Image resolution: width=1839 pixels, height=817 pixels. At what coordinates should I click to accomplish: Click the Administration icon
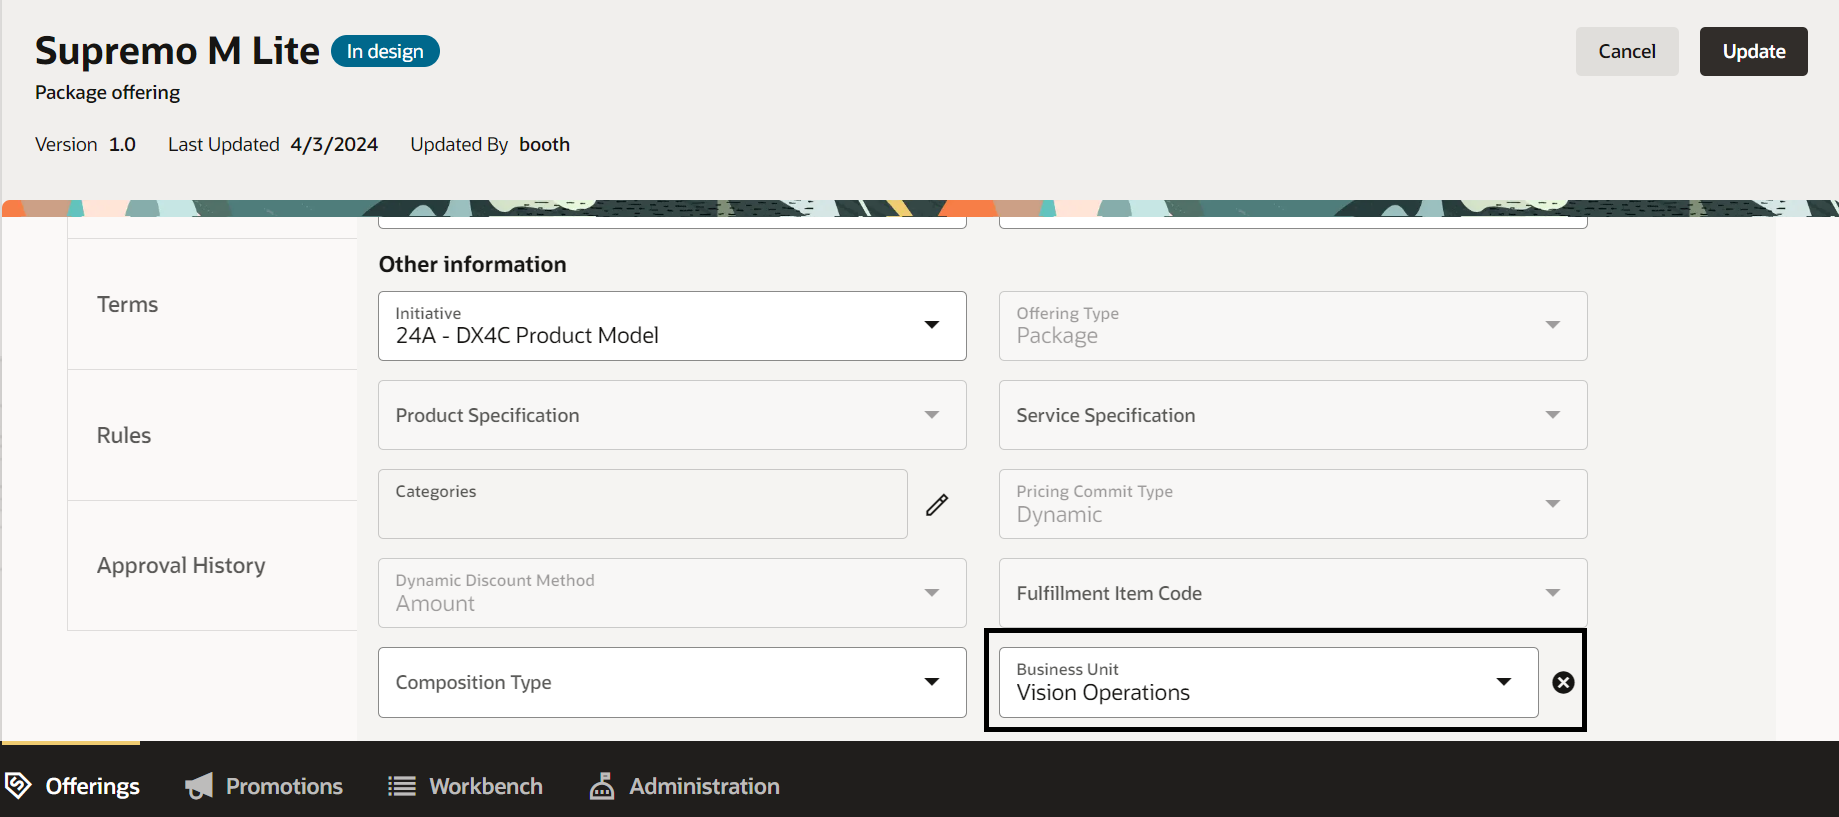tap(602, 786)
